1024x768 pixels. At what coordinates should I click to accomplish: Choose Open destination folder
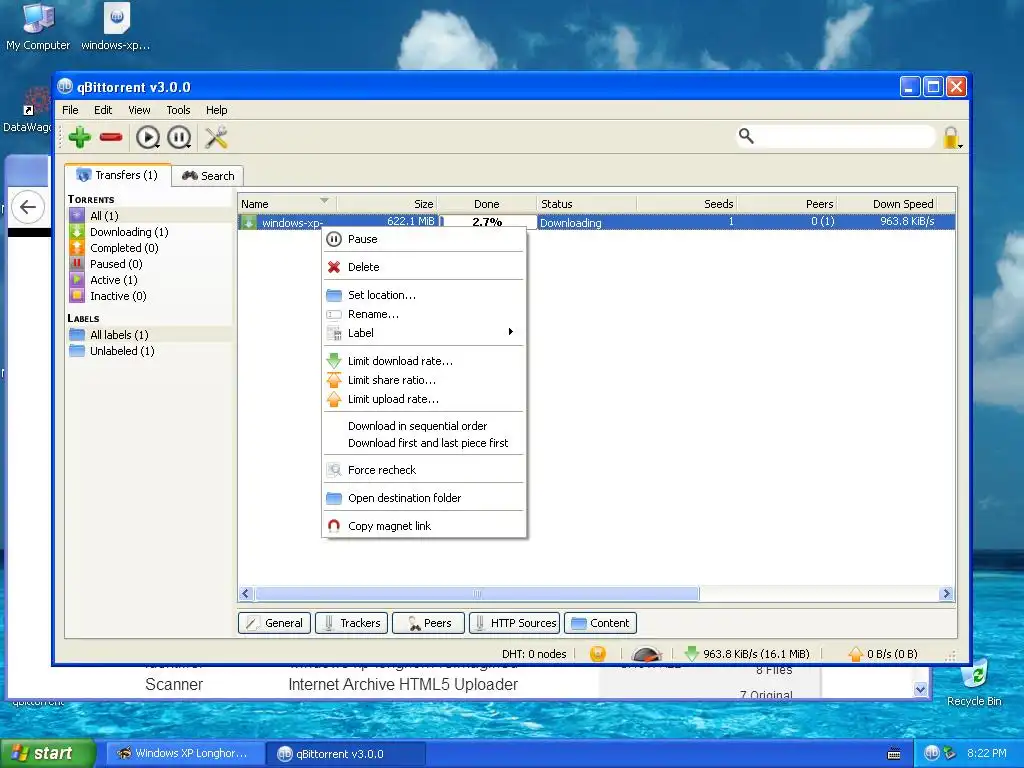pos(424,498)
